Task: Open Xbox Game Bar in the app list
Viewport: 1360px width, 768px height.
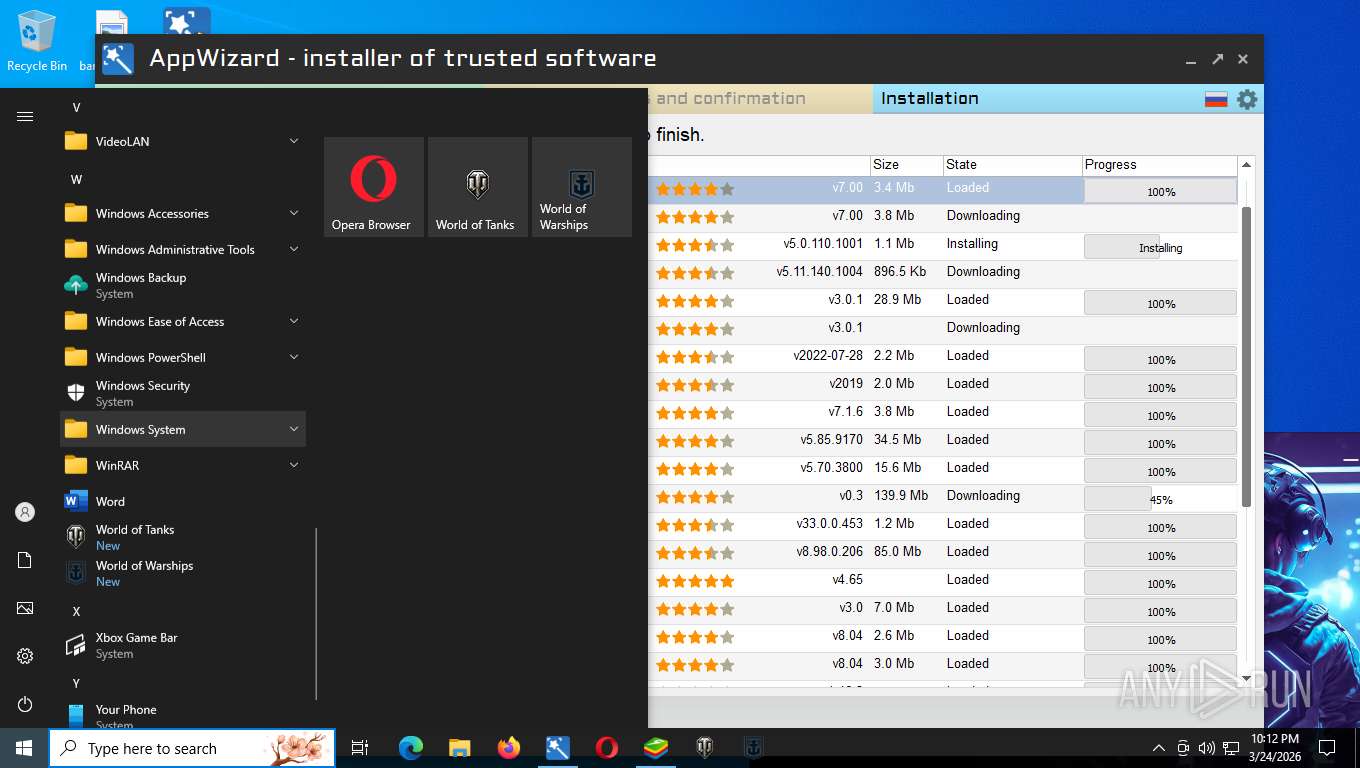Action: tap(183, 646)
